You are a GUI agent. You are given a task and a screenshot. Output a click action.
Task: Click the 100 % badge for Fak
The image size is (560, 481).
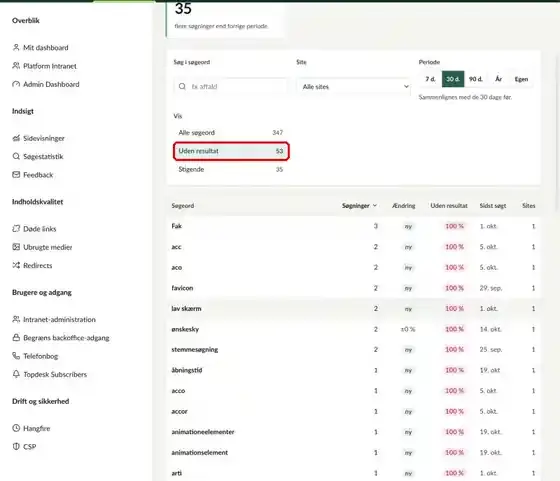(x=454, y=226)
